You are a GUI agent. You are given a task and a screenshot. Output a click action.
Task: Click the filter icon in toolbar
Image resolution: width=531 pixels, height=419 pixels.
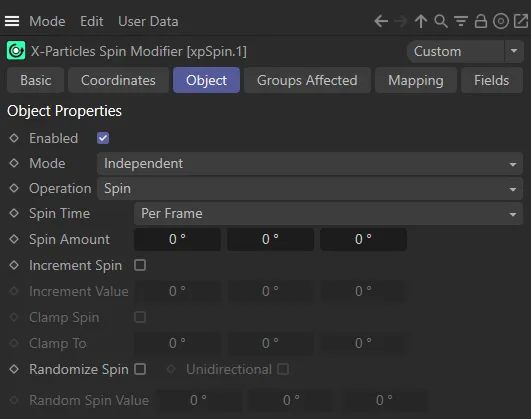click(461, 21)
